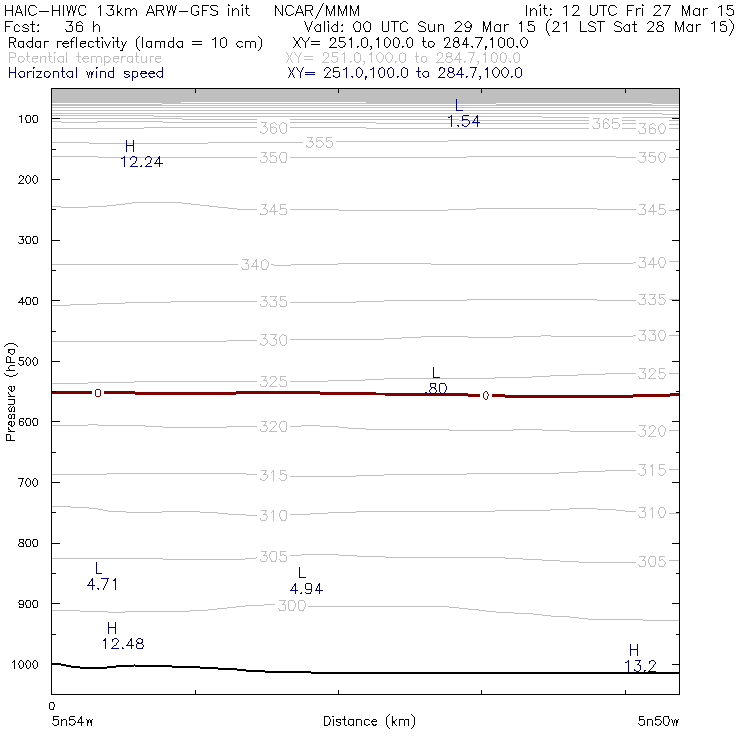Image resolution: width=740 pixels, height=740 pixels.
Task: Click the blue "Horizontal wind speed" legend entry
Action: (x=86, y=73)
